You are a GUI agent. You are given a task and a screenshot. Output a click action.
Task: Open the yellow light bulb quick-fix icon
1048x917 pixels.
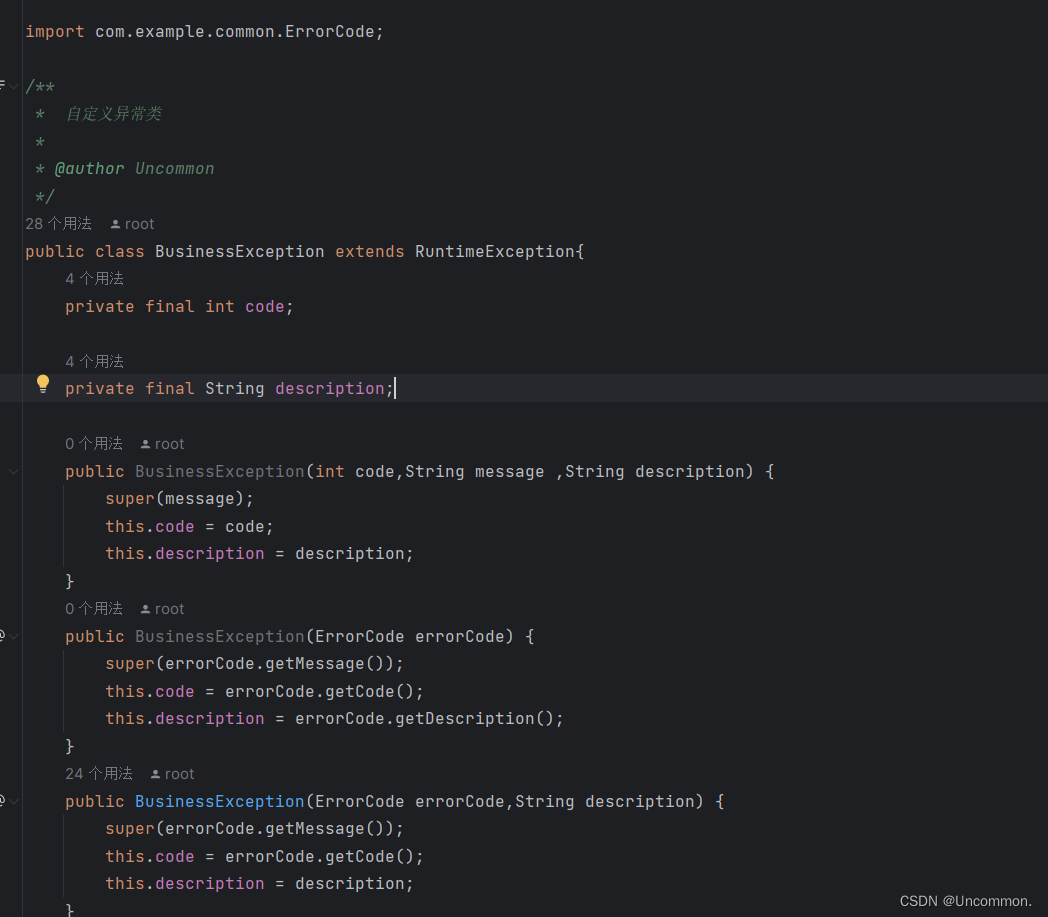click(x=43, y=384)
